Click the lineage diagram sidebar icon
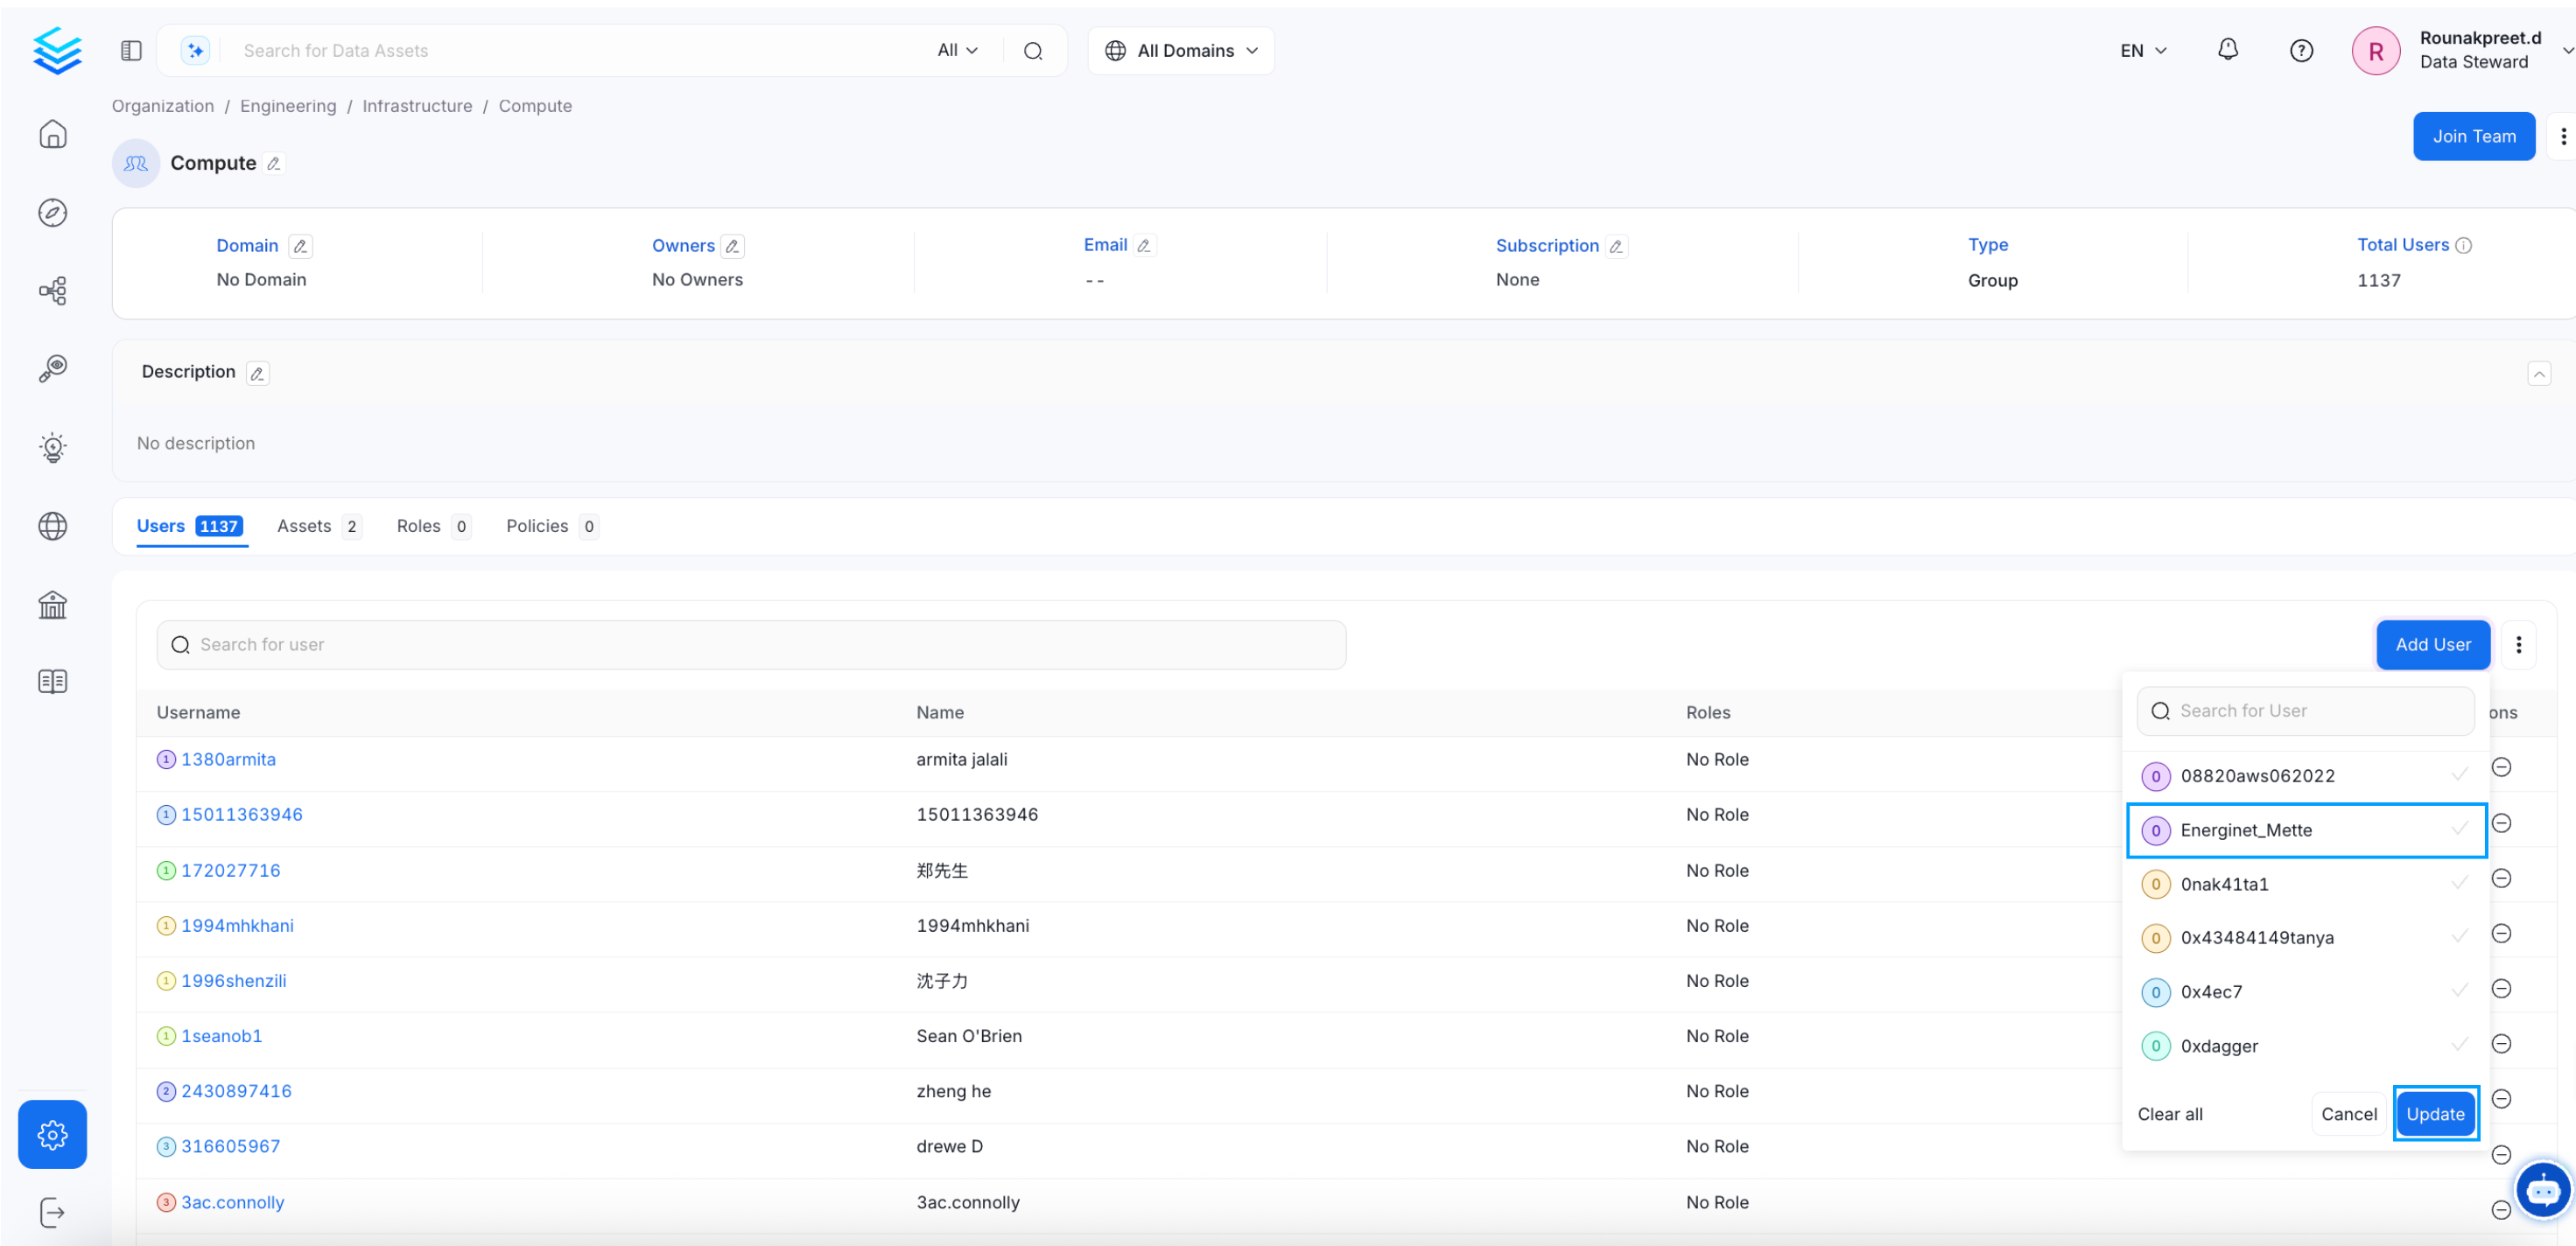 point(53,291)
